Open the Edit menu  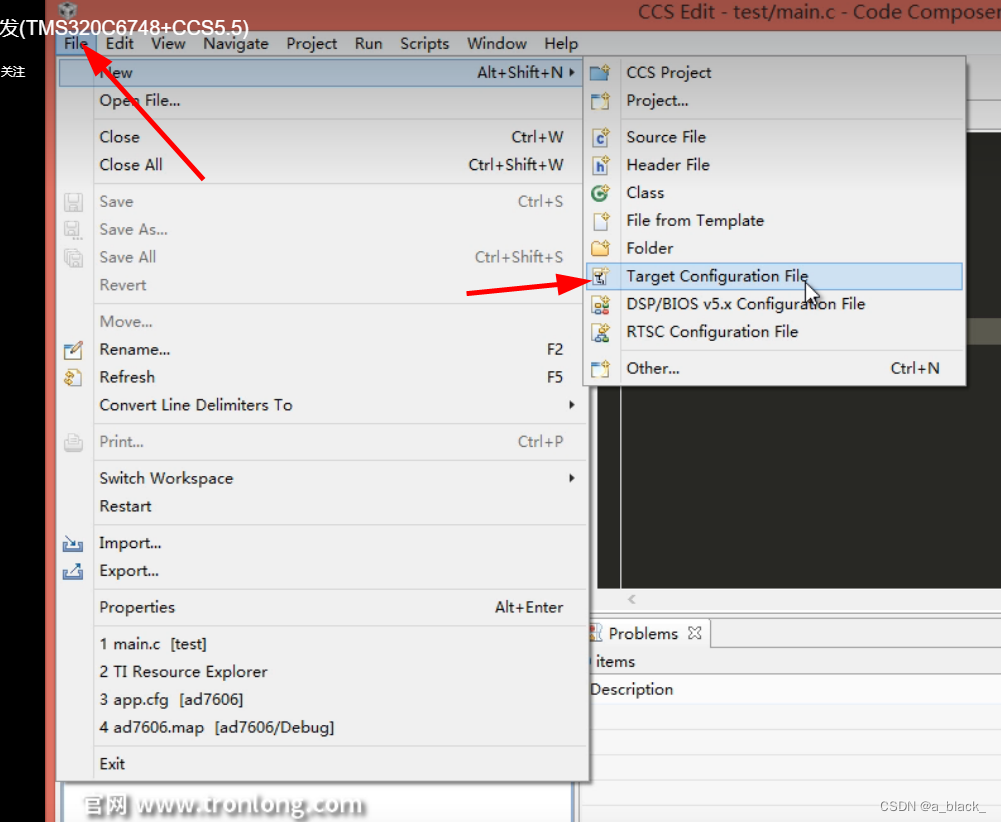[119, 43]
